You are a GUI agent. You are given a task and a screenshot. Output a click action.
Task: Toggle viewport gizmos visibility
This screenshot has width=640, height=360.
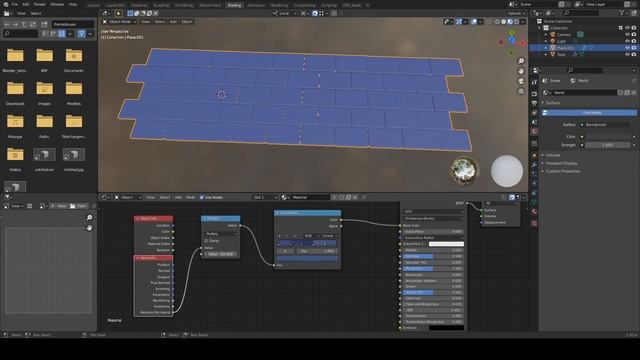459,22
